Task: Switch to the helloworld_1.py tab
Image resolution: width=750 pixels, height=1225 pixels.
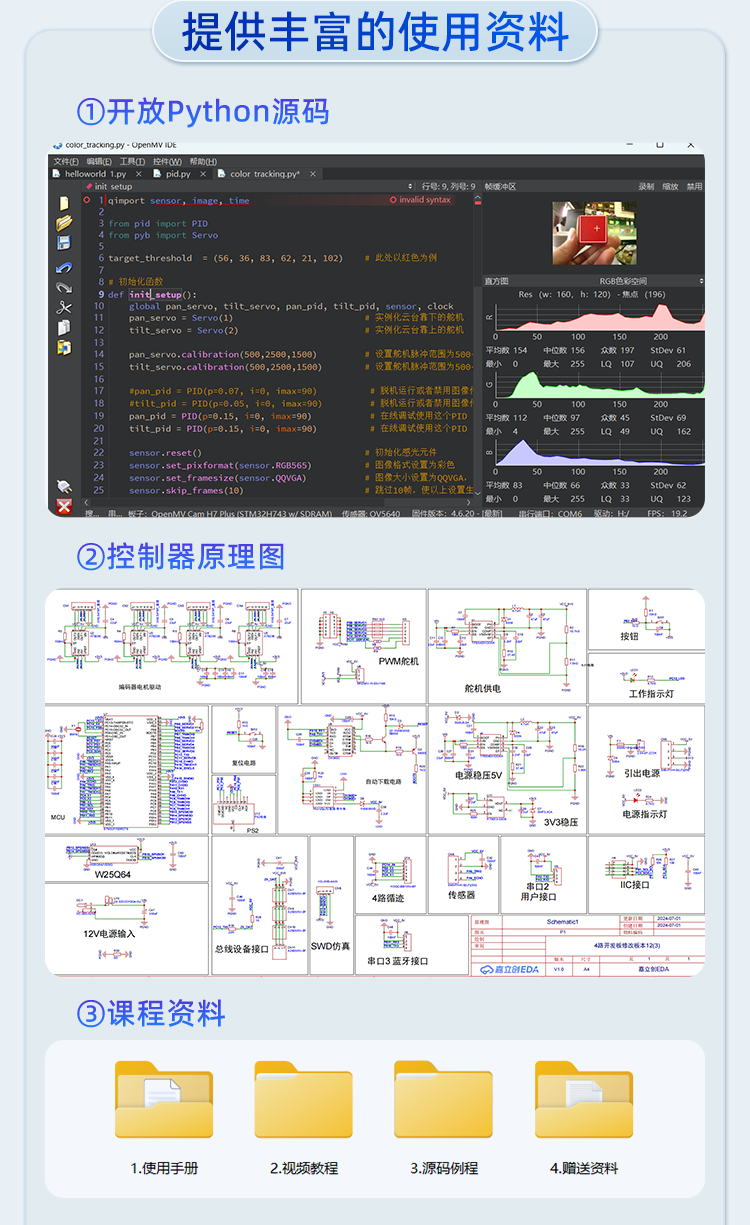Action: point(95,174)
